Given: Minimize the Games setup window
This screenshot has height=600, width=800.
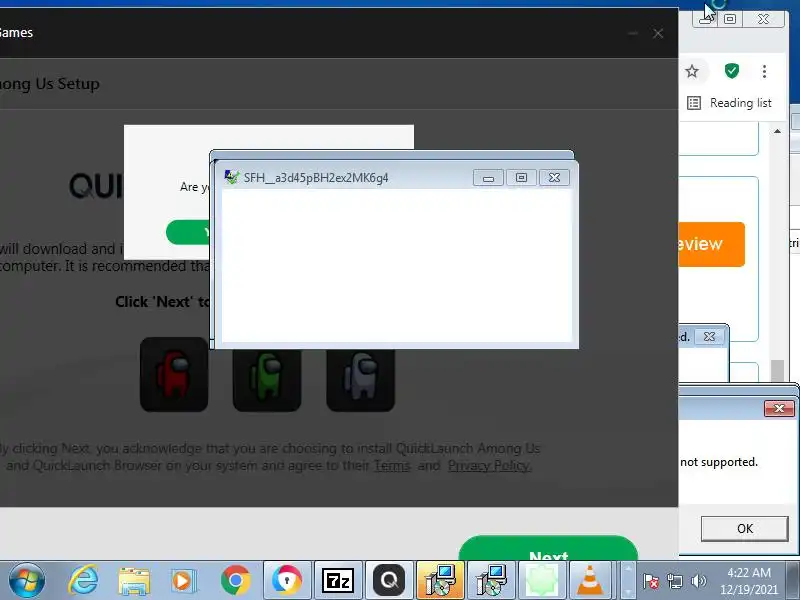Looking at the screenshot, I should (x=633, y=34).
